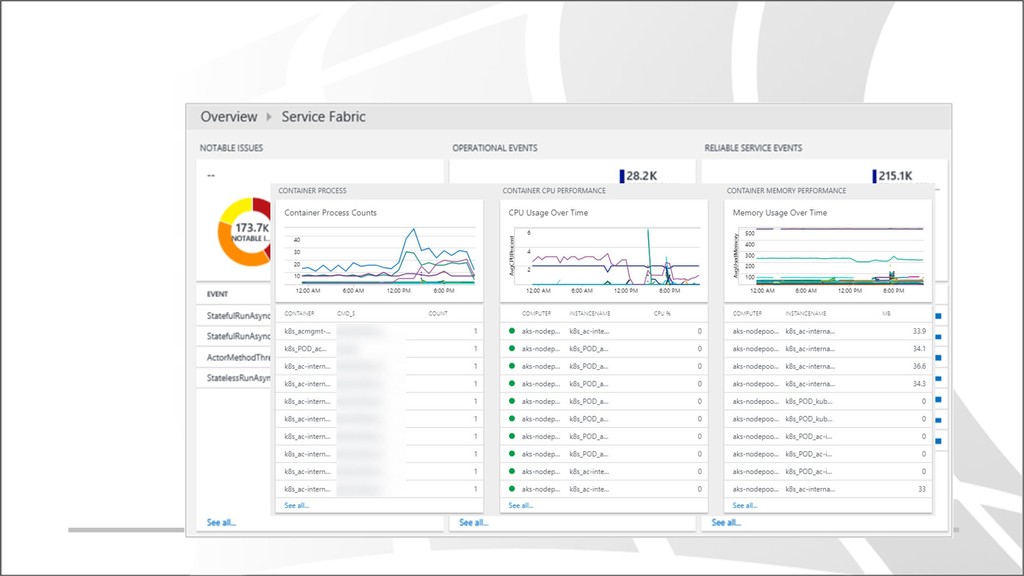The width and height of the screenshot is (1024, 576).
Task: Select the last memory row showing 33 MB
Action: click(x=828, y=489)
